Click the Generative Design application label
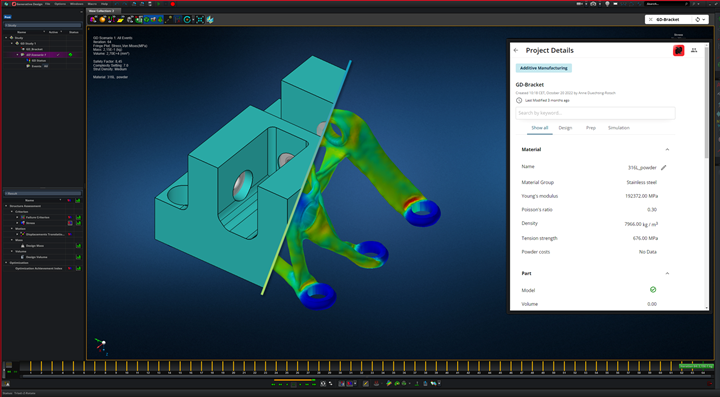Viewport: 720px width, 397px height. [28, 4]
